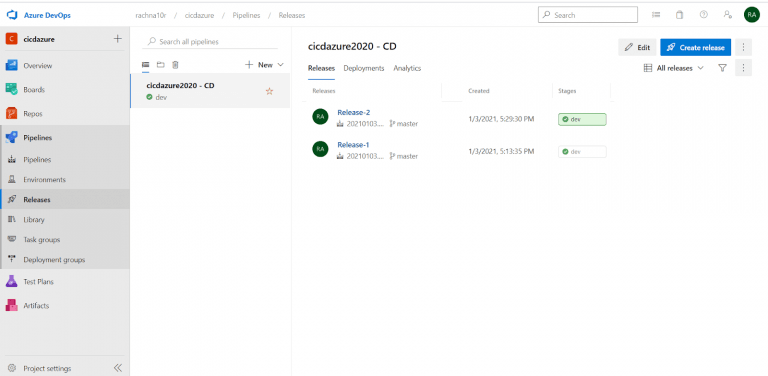The width and height of the screenshot is (768, 376).
Task: Open deleted pipelines trash icon
Action: (175, 65)
